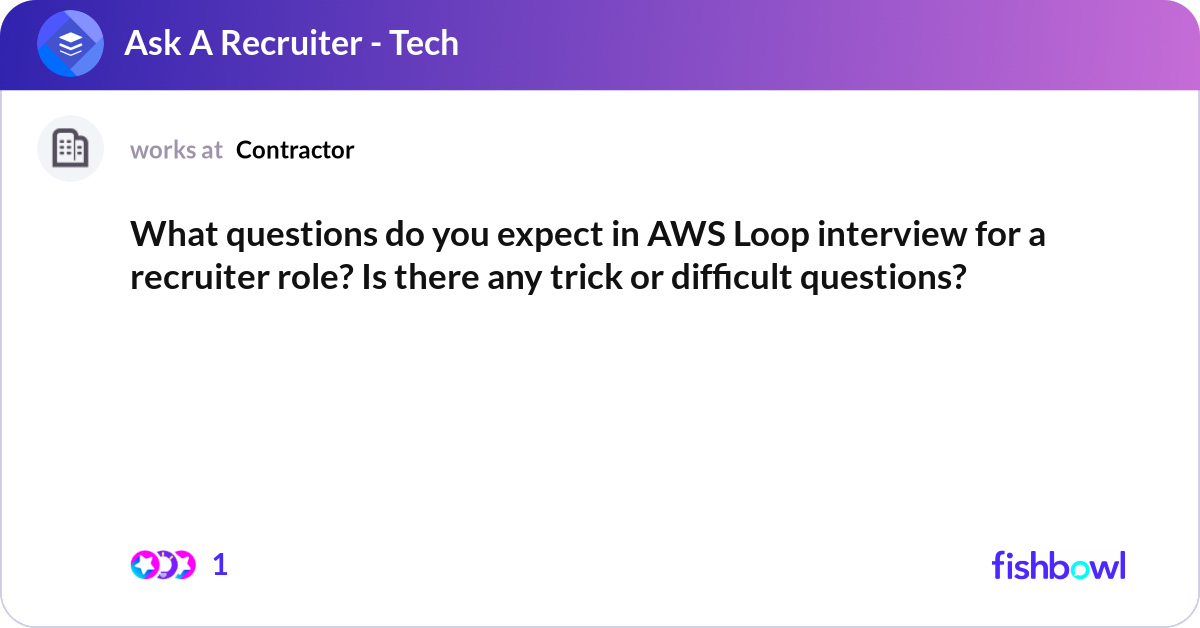Open the fishbowl logo
Image resolution: width=1200 pixels, height=628 pixels.
pyautogui.click(x=1059, y=565)
